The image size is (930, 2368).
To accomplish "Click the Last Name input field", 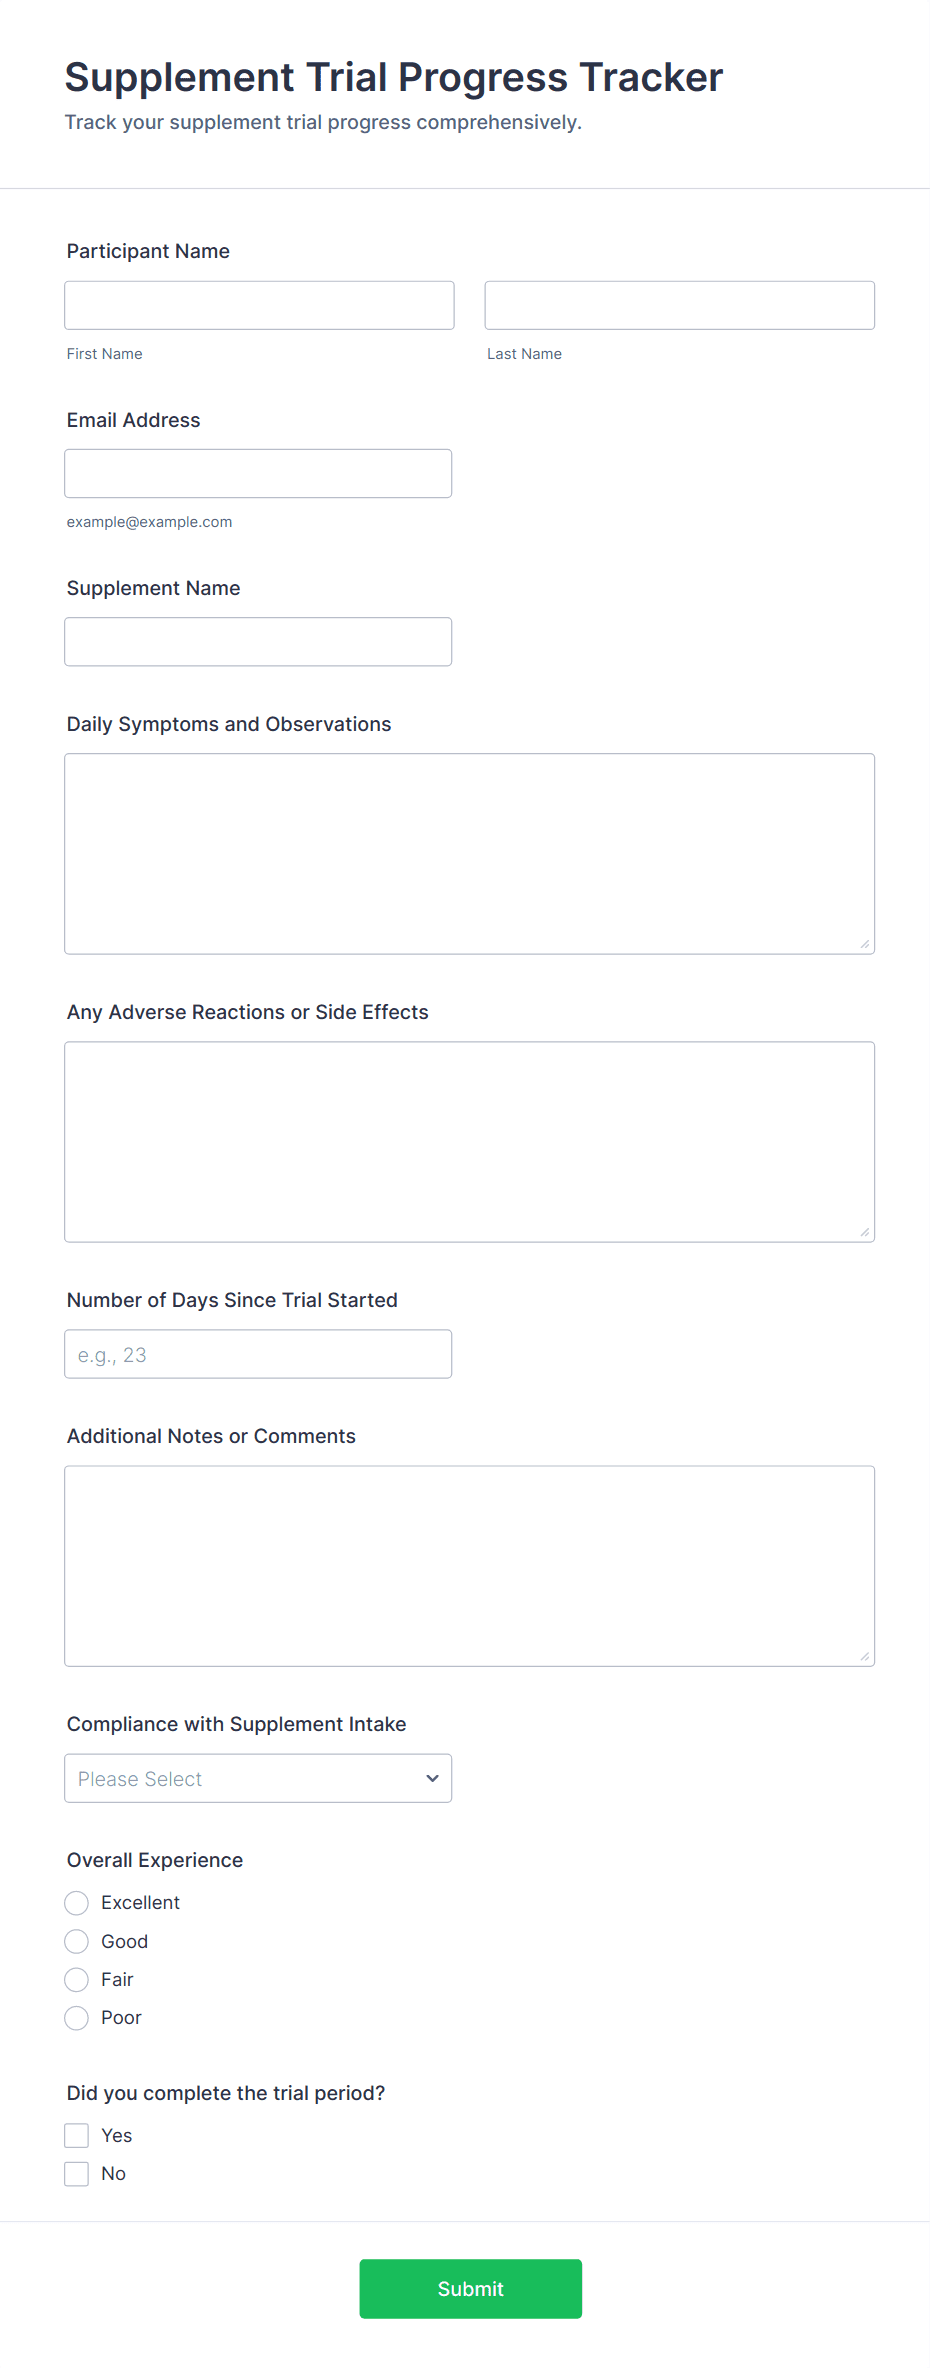I will pos(680,305).
